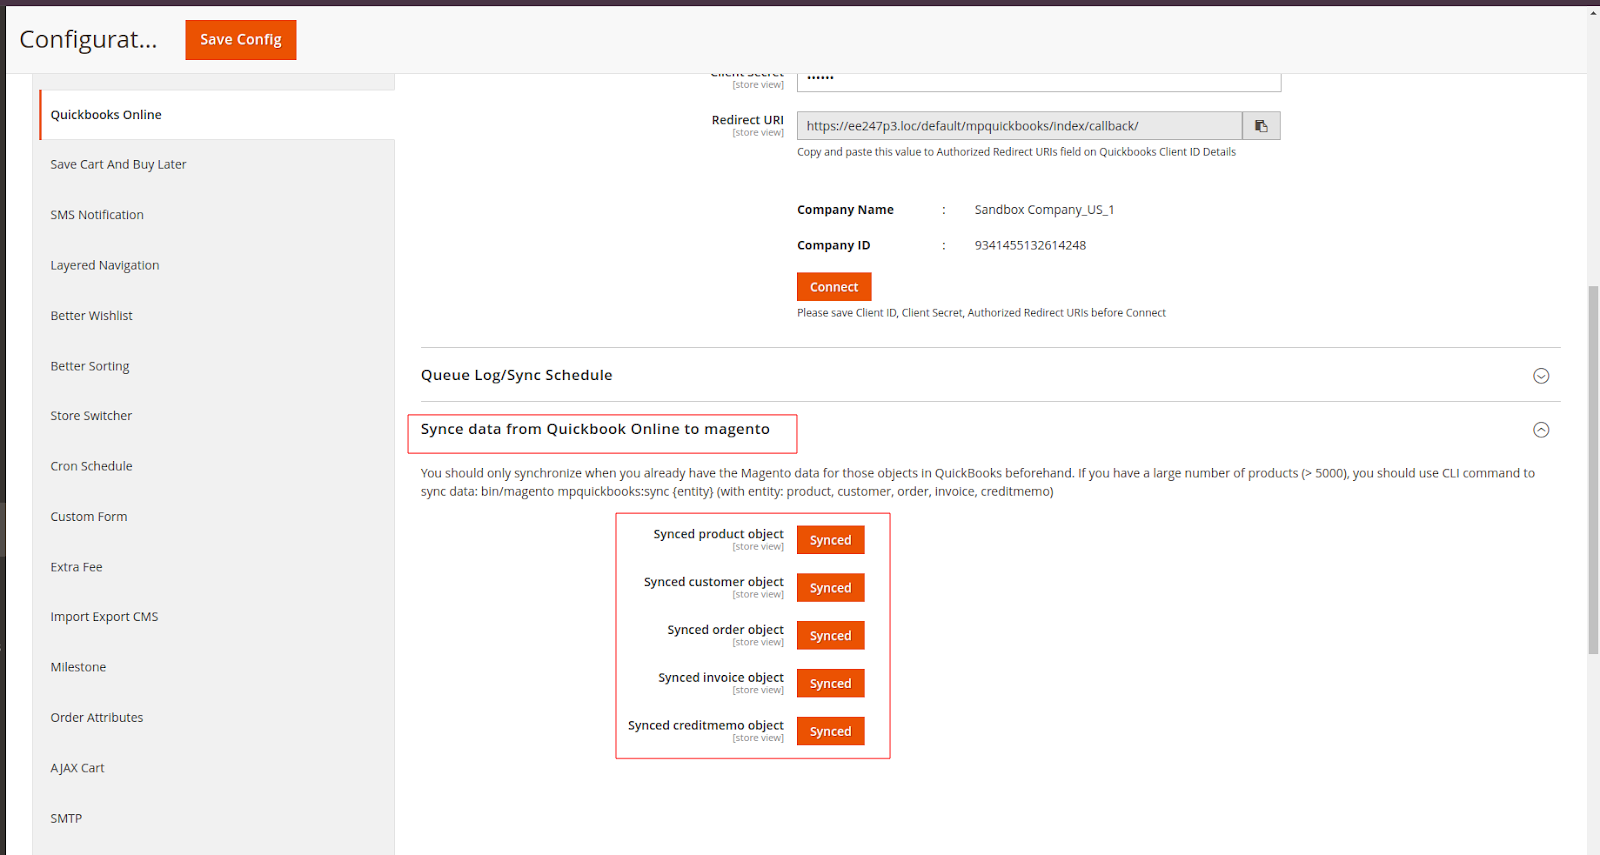Collapse the Sync data from Quickbook section
Image resolution: width=1600 pixels, height=855 pixels.
click(x=1541, y=430)
